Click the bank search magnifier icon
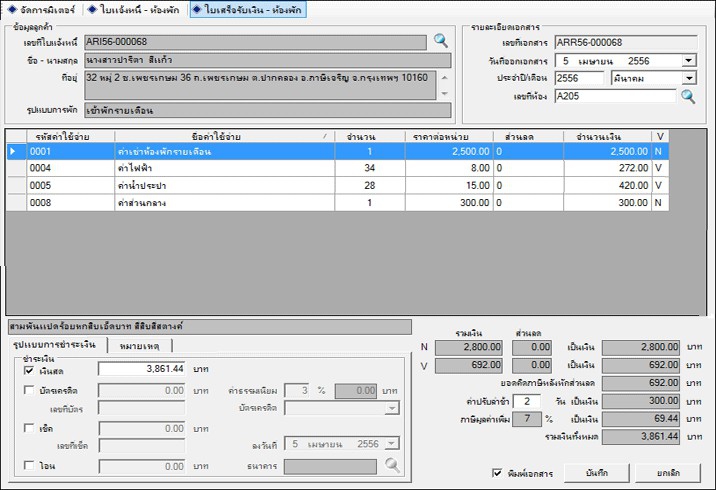The image size is (716, 490). coord(392,465)
